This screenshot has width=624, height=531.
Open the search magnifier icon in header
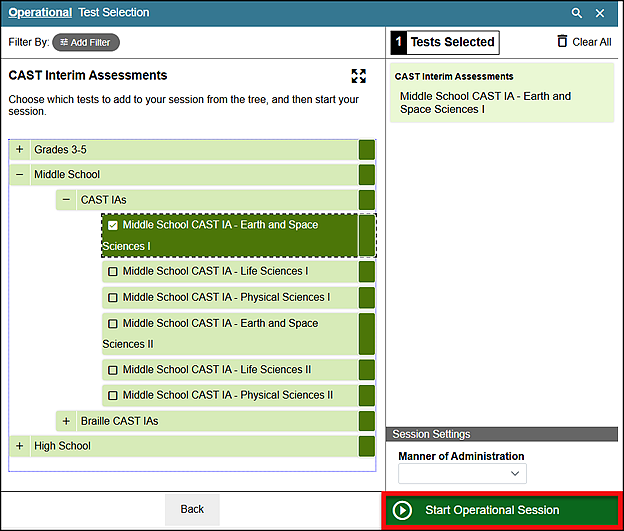click(577, 13)
